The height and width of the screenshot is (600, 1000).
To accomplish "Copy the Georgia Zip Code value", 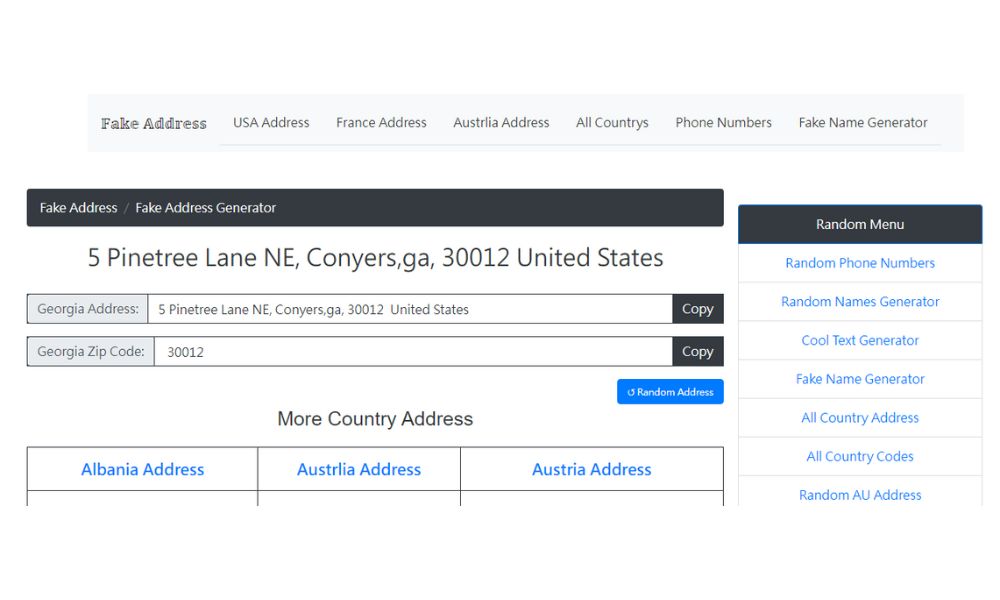I will coord(698,352).
